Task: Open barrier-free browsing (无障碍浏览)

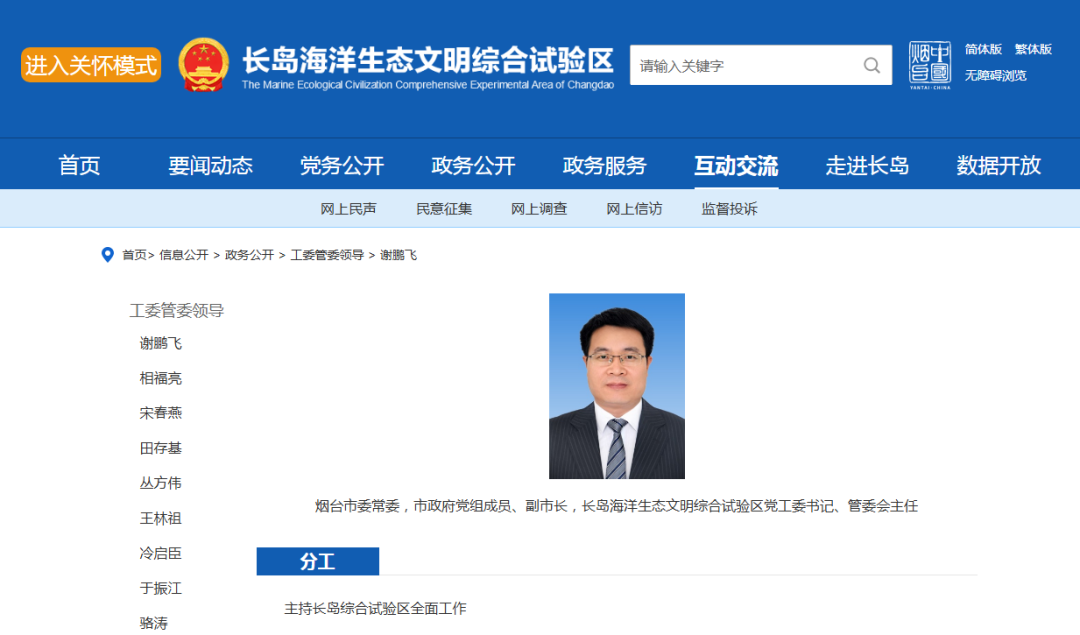Action: (x=995, y=75)
